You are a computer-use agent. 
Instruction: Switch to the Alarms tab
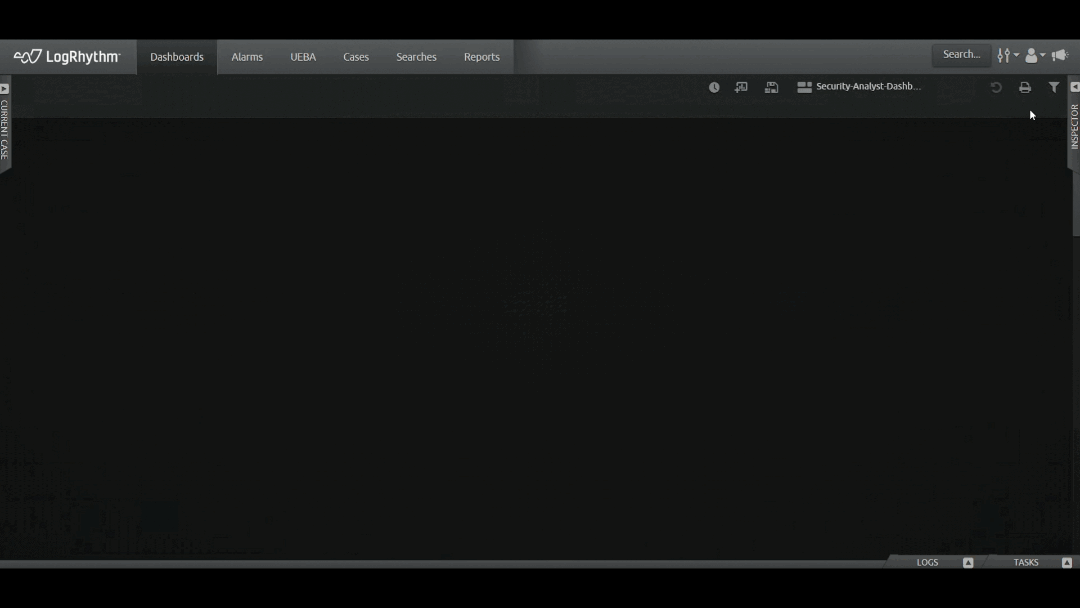(x=247, y=57)
